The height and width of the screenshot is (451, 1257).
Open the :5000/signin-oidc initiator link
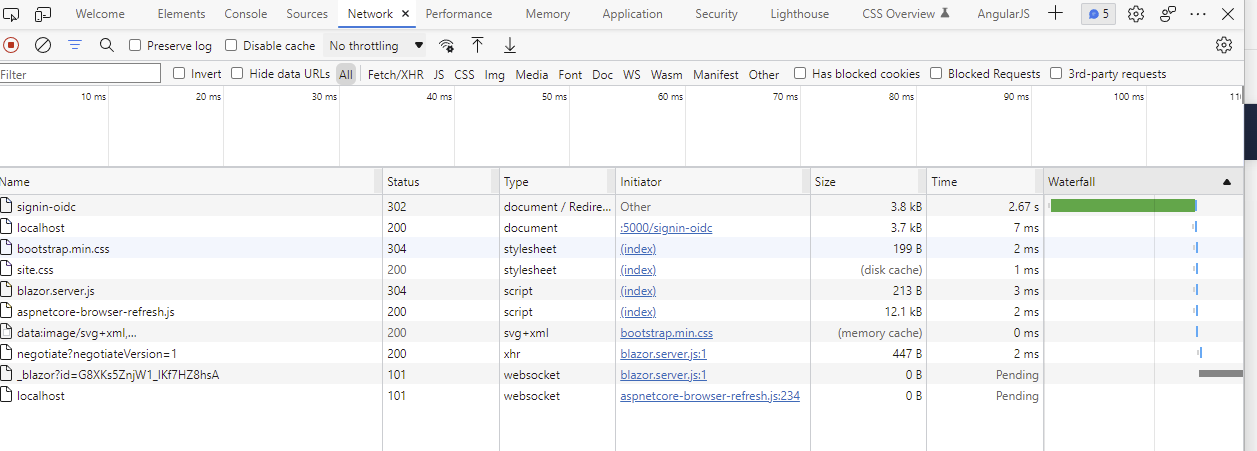pyautogui.click(x=666, y=228)
